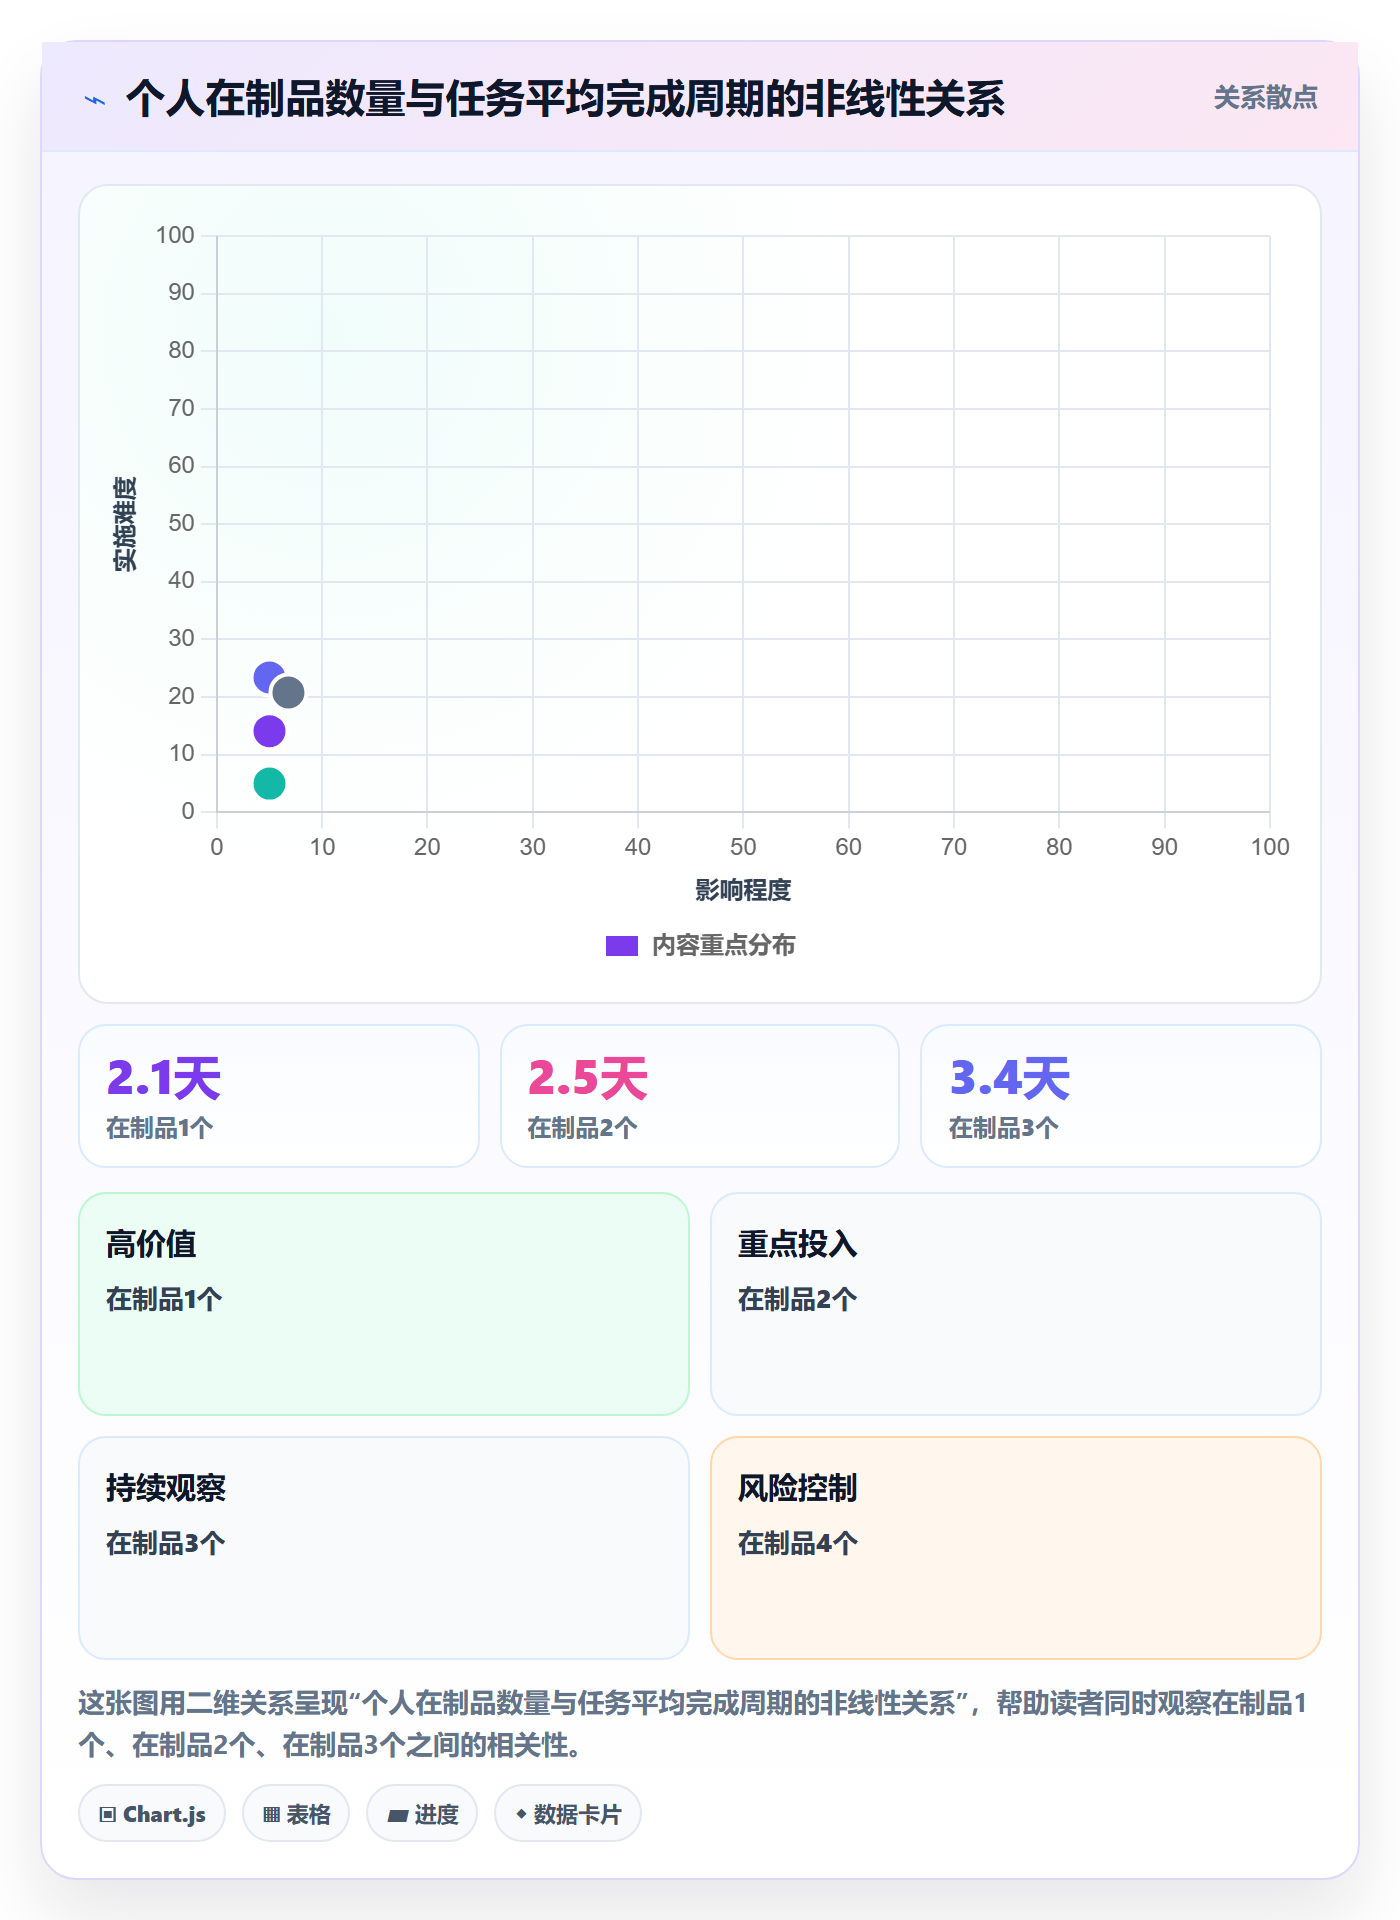This screenshot has height=1920, width=1400.
Task: Open the 持续观察 quadrant card
Action: [384, 1548]
